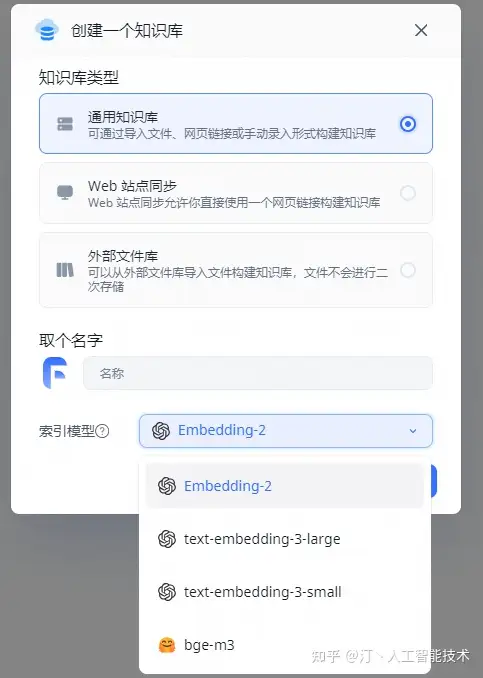
Task: Choose text-embedding-3-large from the list
Action: pos(285,539)
